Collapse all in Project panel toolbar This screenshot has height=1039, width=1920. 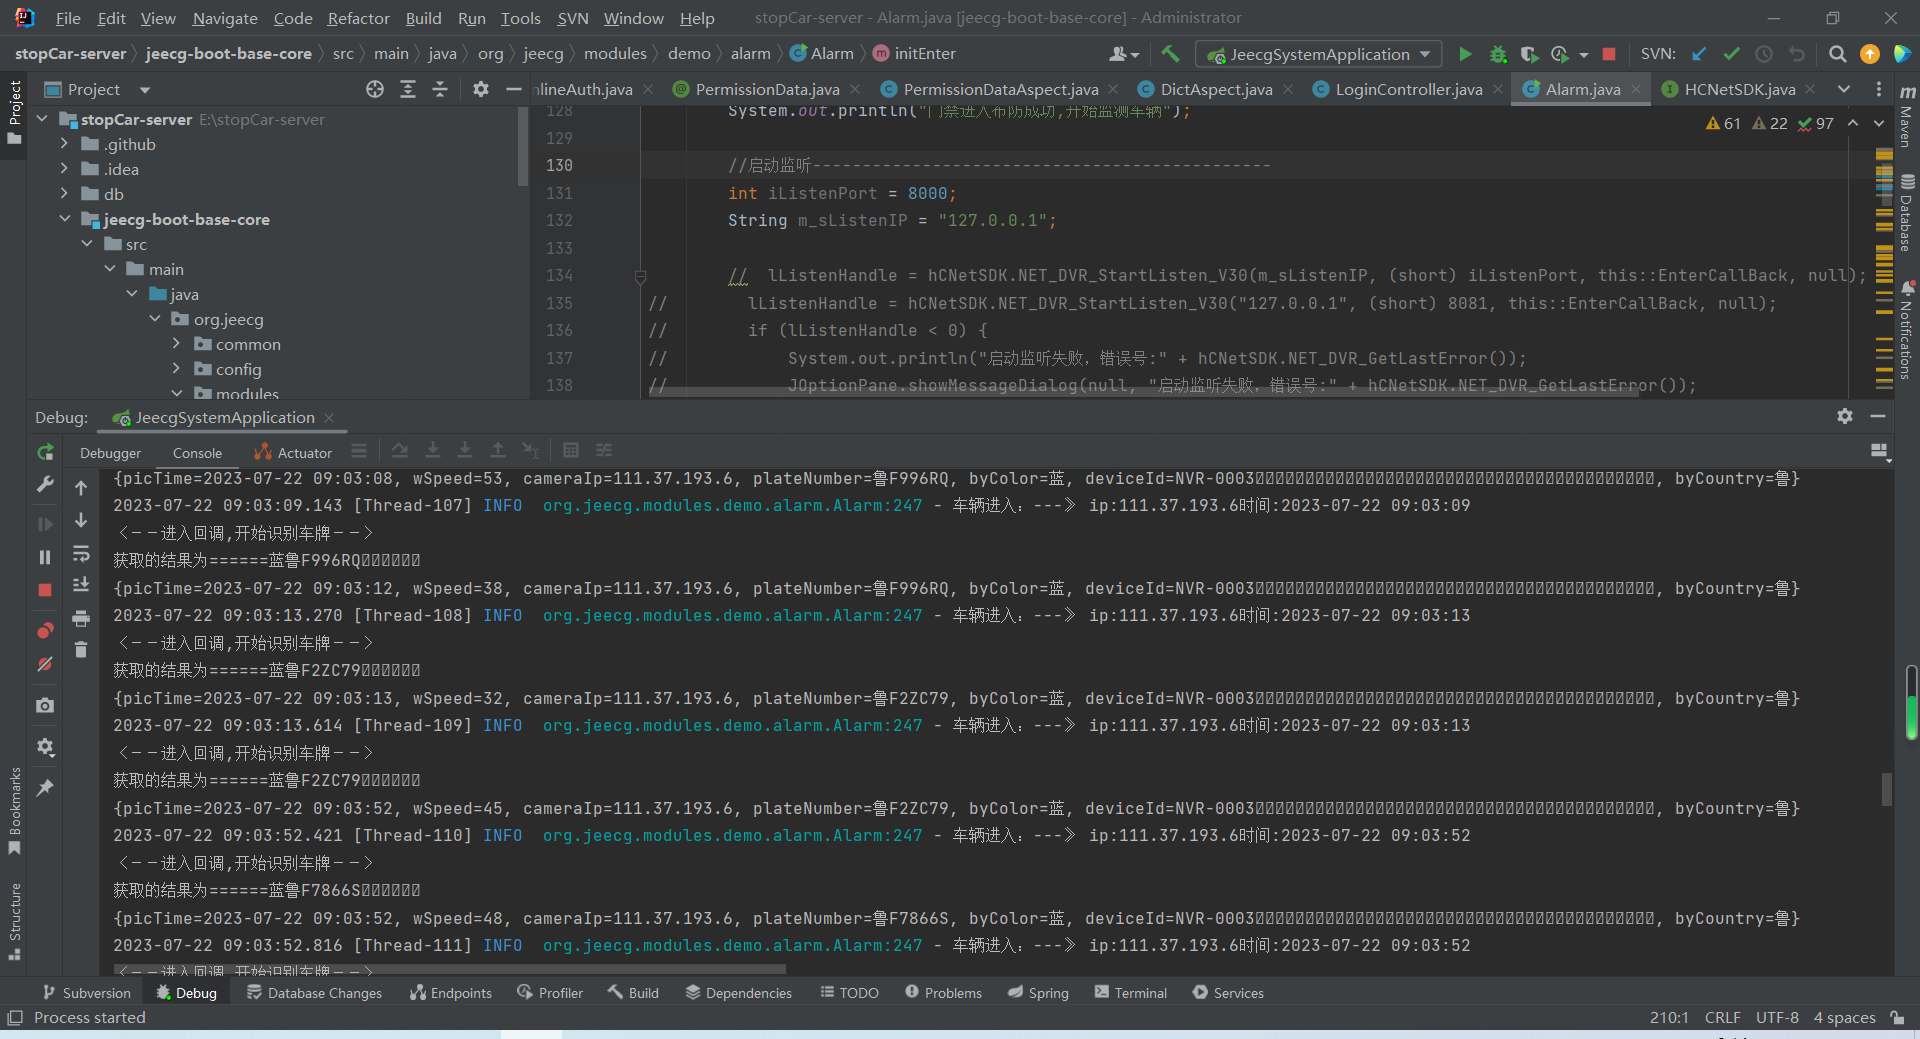coord(440,89)
